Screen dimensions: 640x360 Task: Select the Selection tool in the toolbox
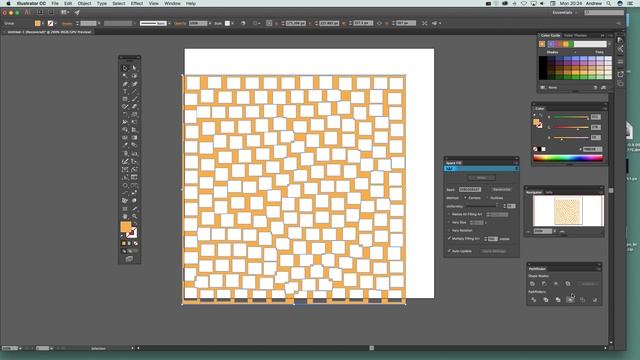pyautogui.click(x=125, y=68)
